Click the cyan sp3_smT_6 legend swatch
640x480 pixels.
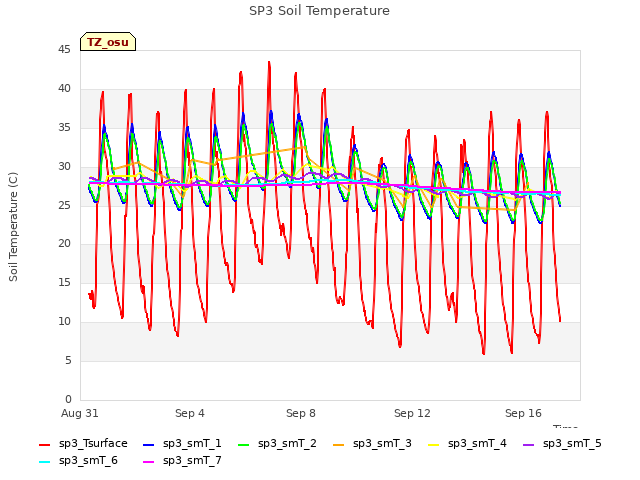tap(44, 462)
